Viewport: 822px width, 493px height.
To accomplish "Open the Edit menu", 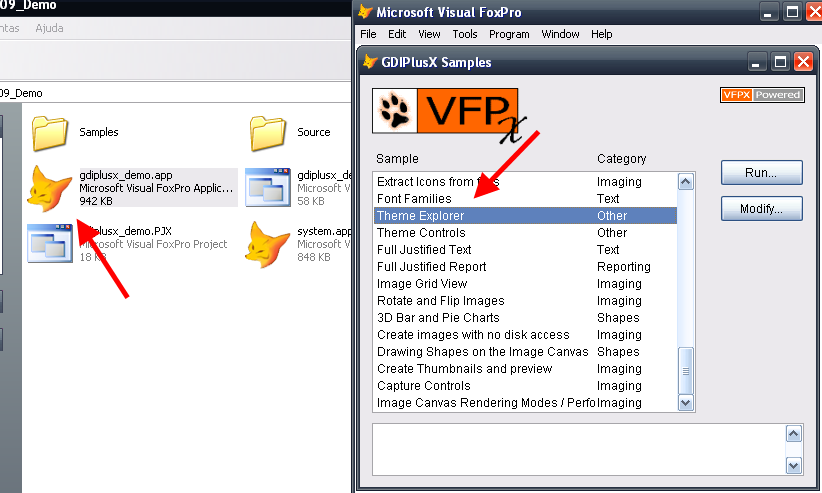I will (397, 34).
